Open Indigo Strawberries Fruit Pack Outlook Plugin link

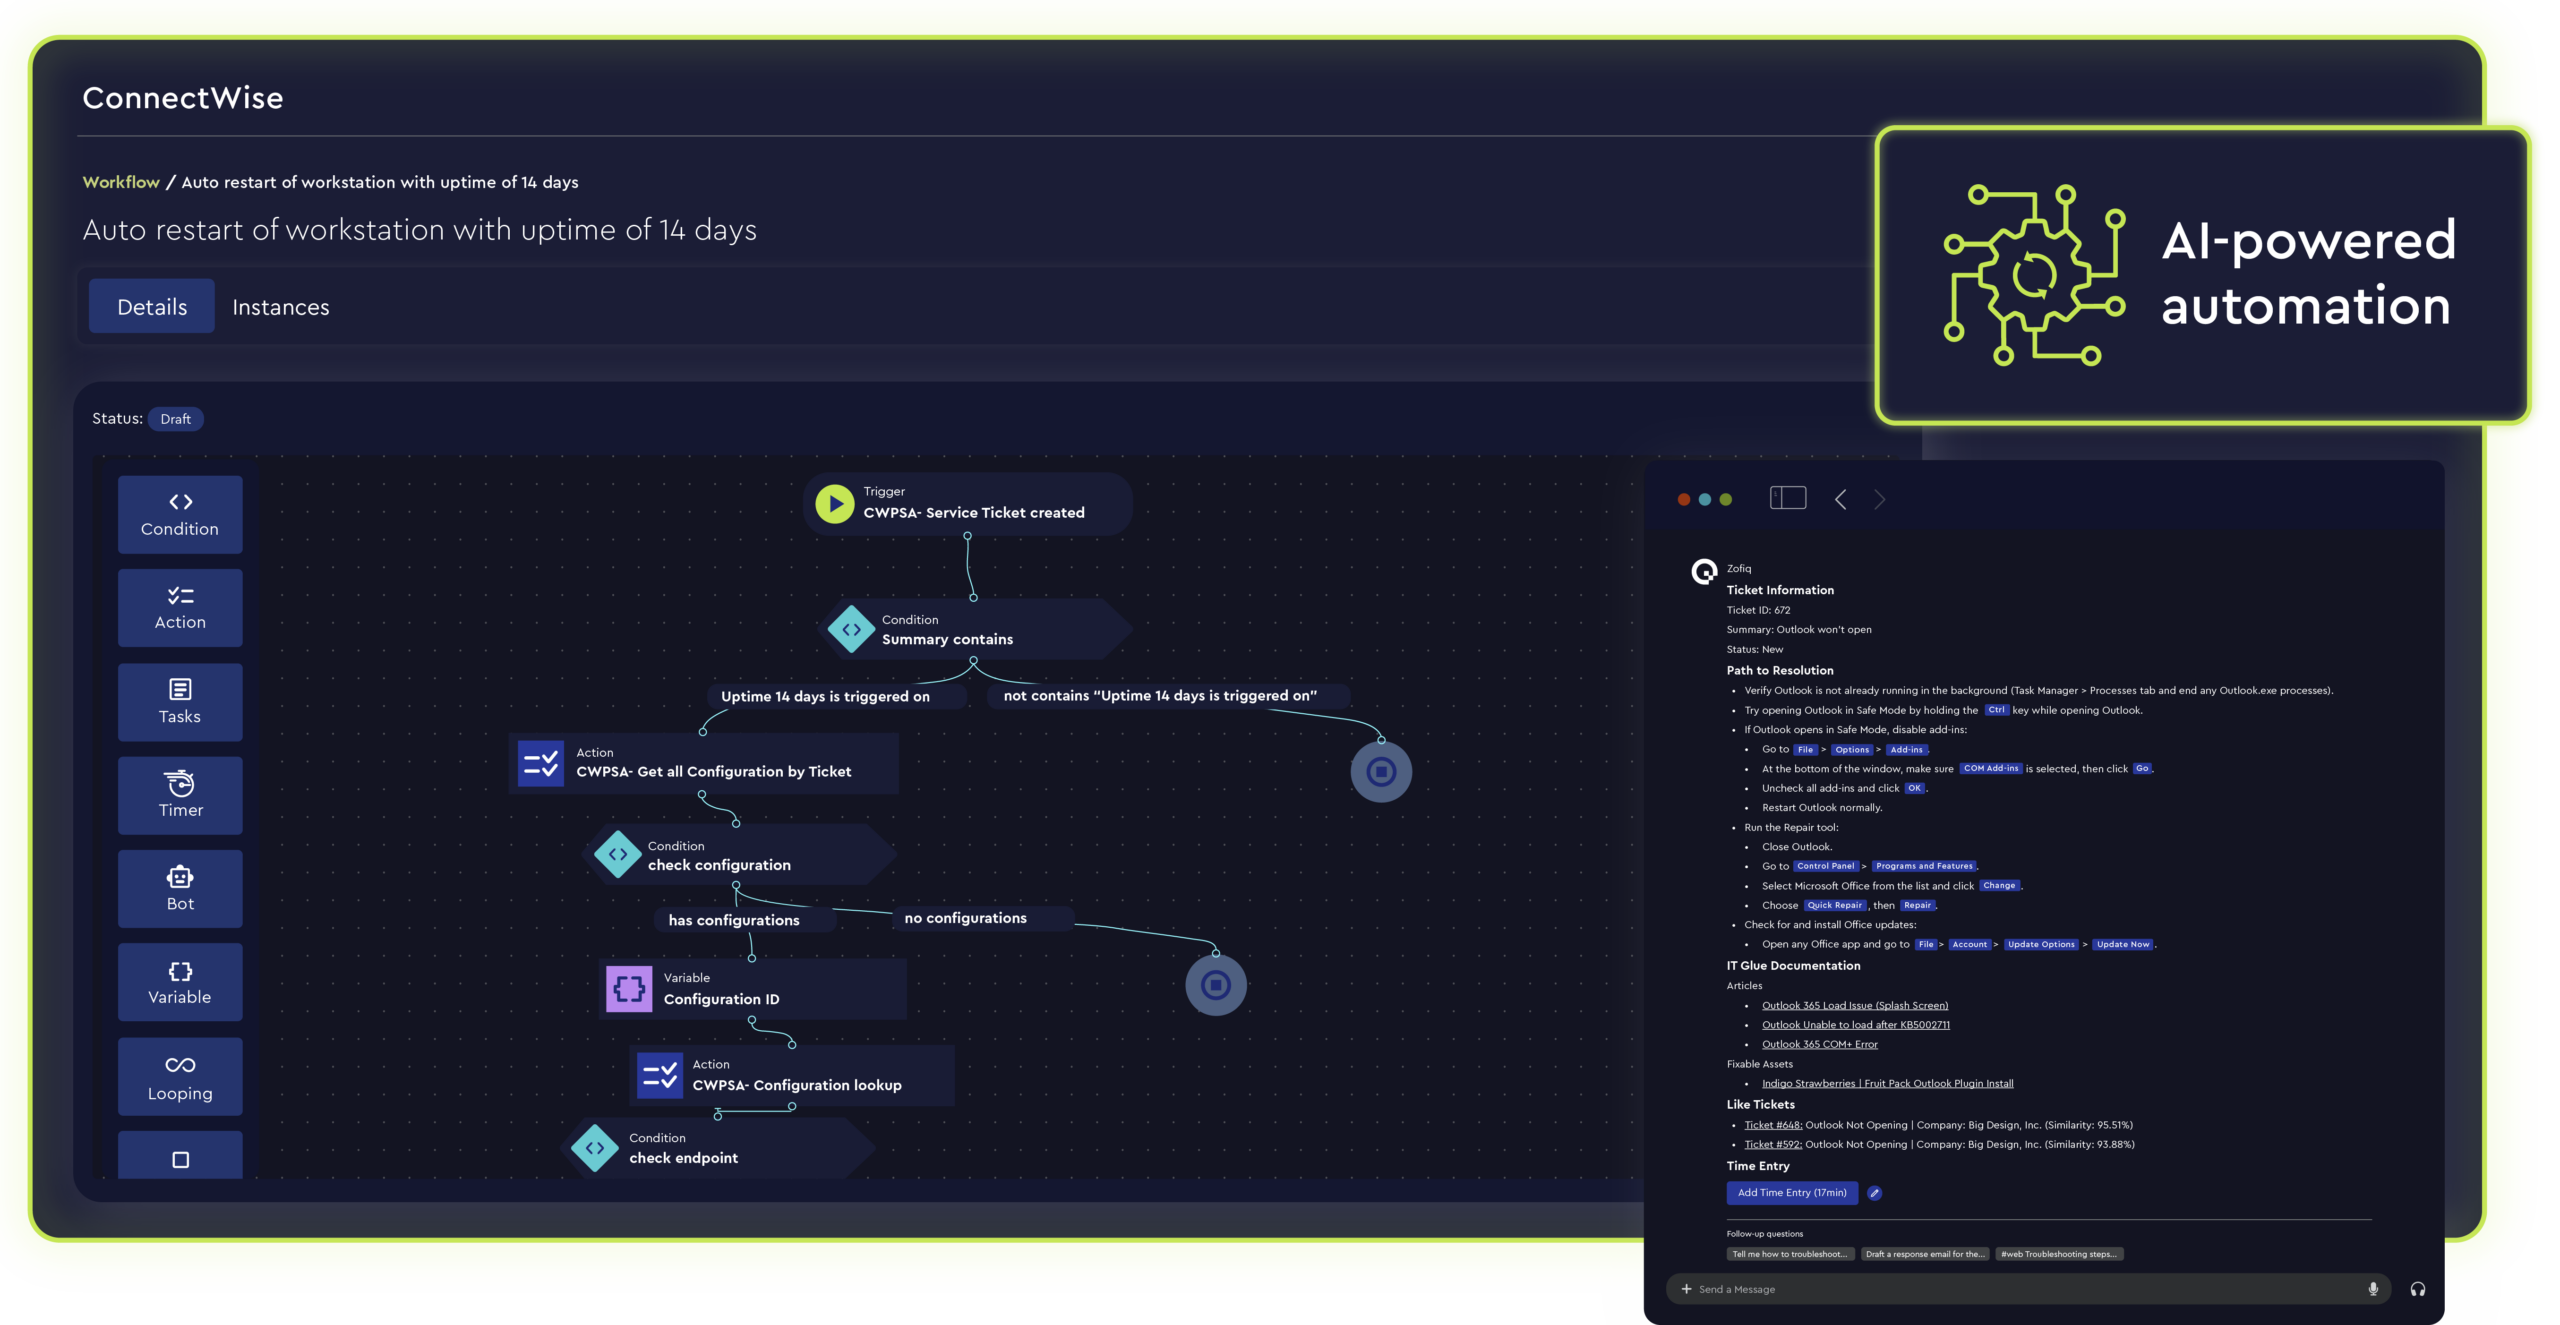click(1888, 1084)
